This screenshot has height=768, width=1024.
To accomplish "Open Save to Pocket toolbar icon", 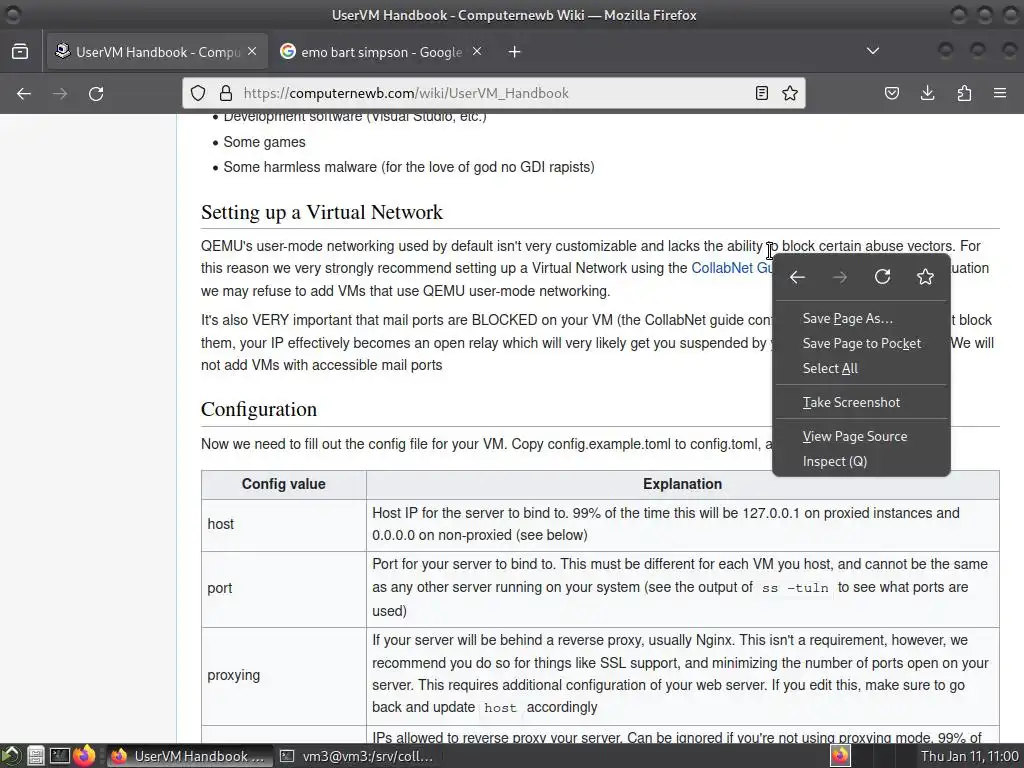I will 891,93.
